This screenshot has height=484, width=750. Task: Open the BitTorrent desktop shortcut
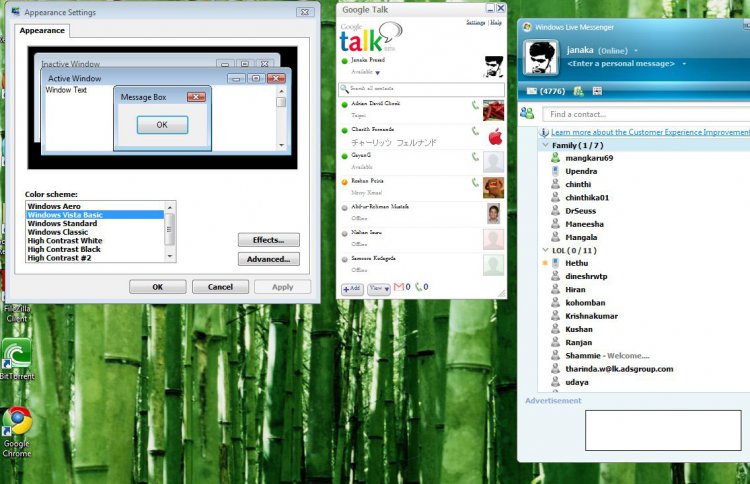[17, 359]
